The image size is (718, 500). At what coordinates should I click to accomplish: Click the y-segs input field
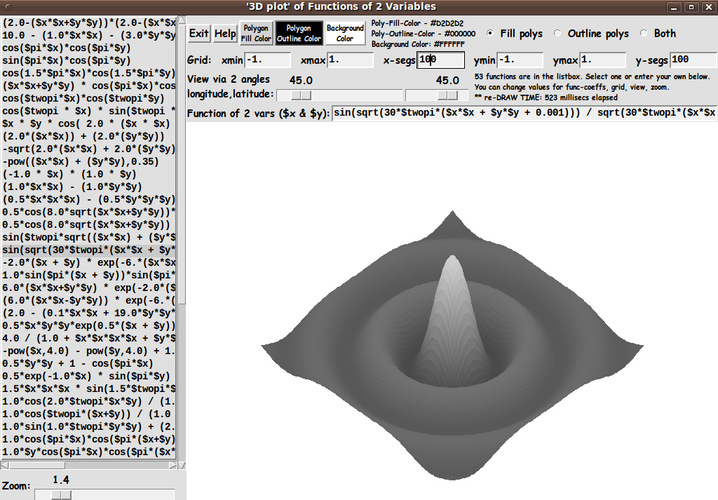click(x=693, y=60)
